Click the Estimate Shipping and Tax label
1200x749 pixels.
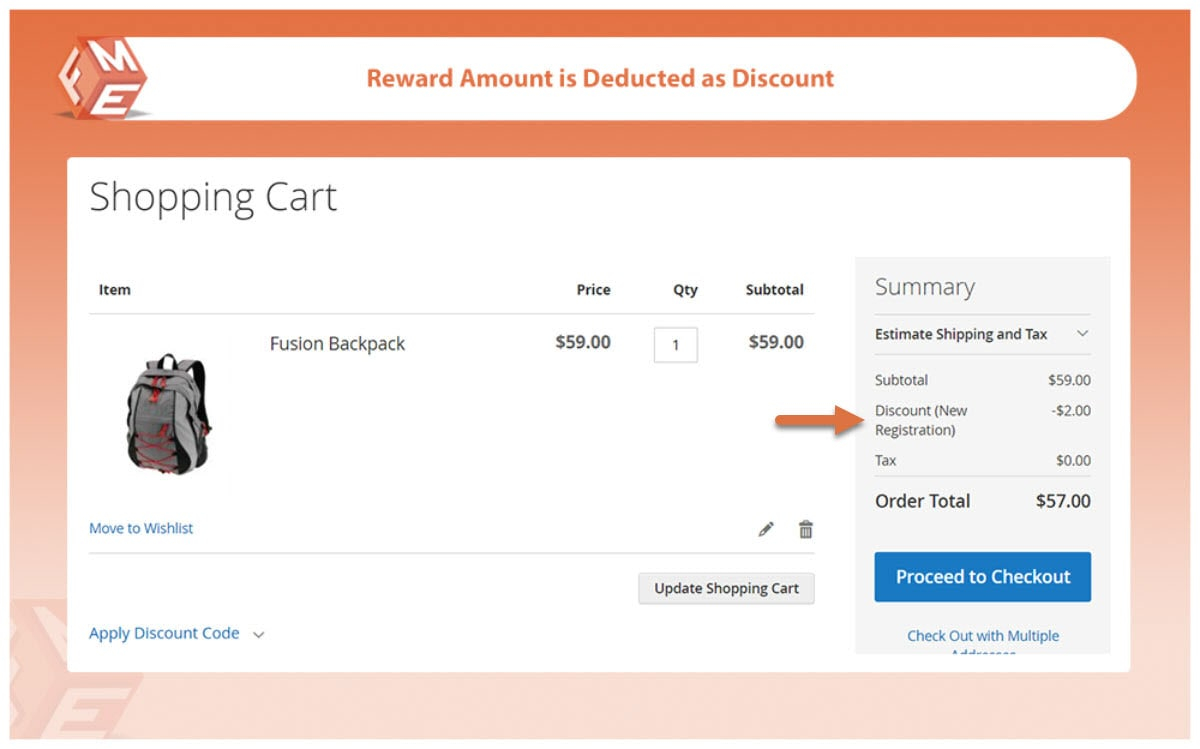(960, 334)
